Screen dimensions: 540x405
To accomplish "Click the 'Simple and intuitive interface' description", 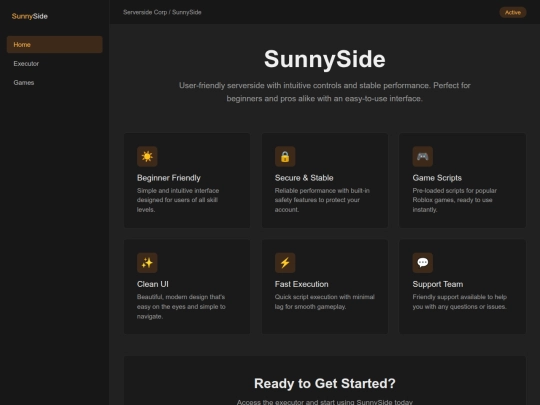I will coord(178,200).
